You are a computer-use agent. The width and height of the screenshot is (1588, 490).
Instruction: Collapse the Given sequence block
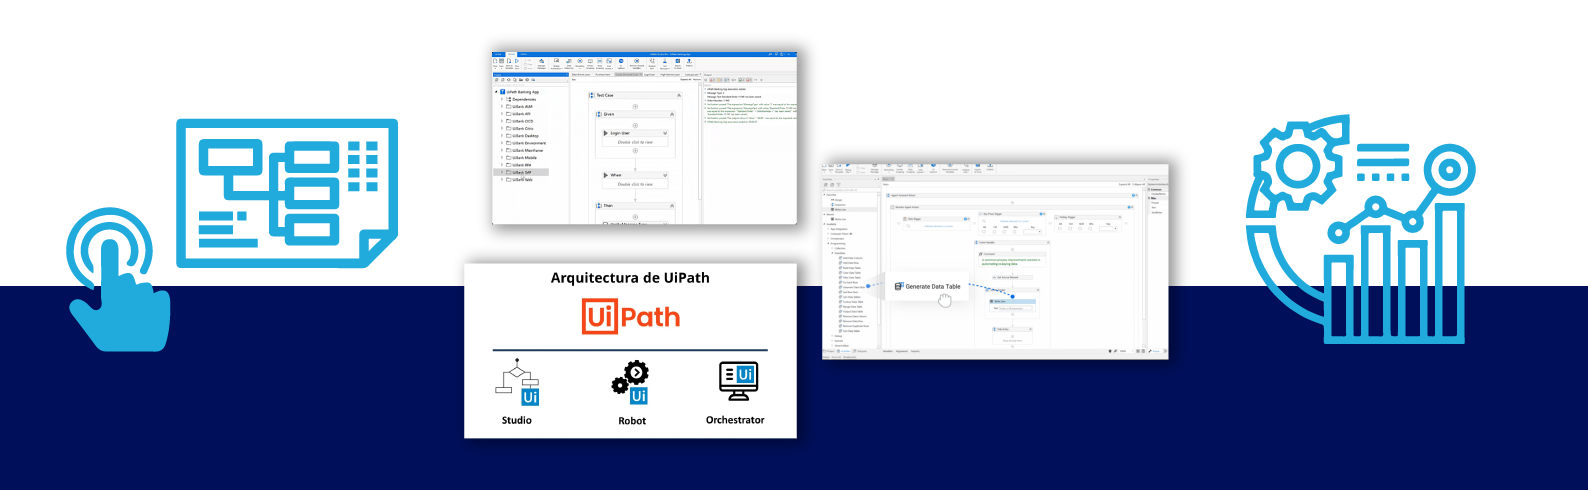tap(672, 115)
